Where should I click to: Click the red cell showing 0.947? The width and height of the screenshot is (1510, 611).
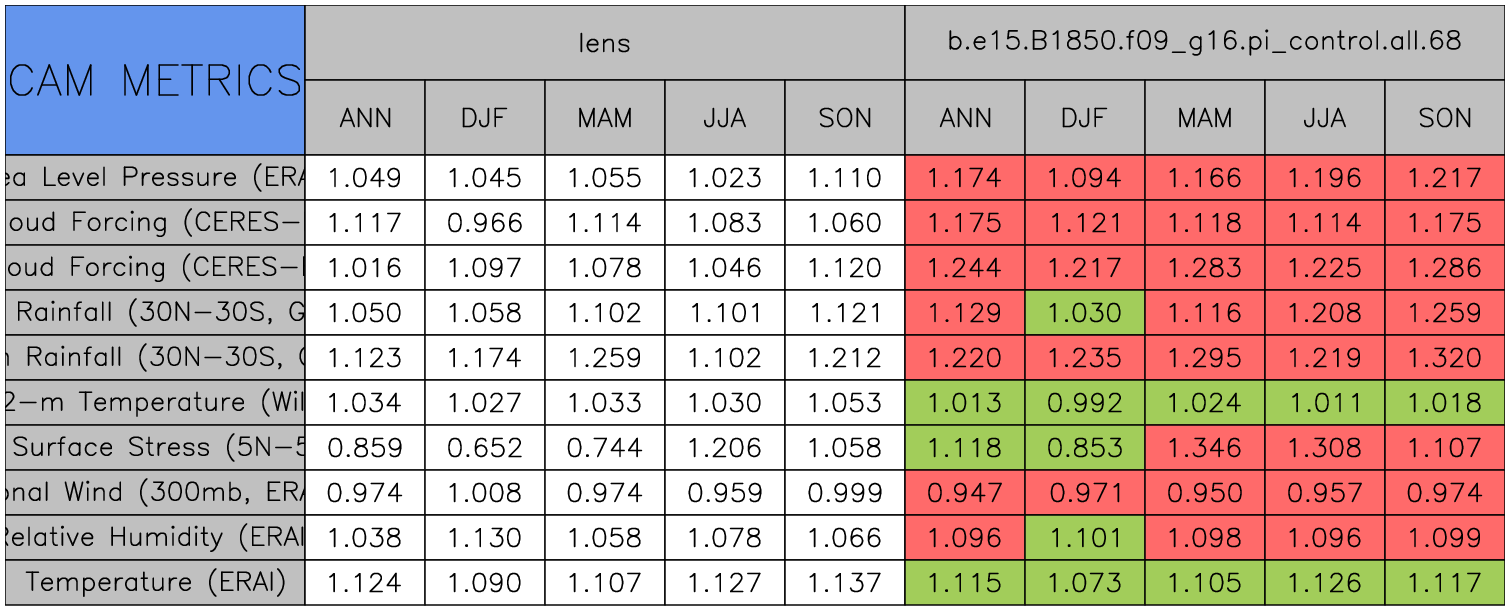(965, 493)
